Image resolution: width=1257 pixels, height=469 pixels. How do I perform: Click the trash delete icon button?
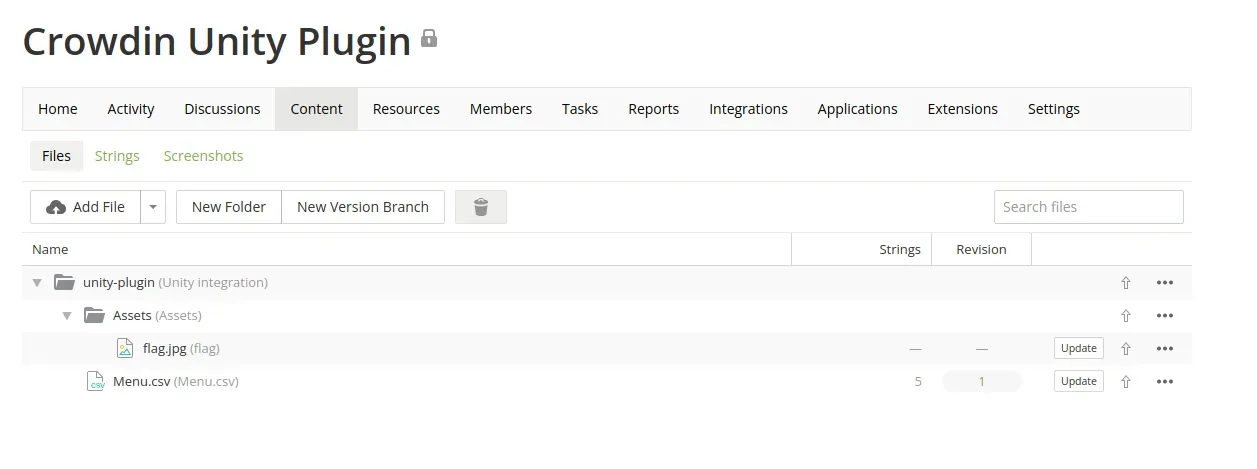pos(480,207)
